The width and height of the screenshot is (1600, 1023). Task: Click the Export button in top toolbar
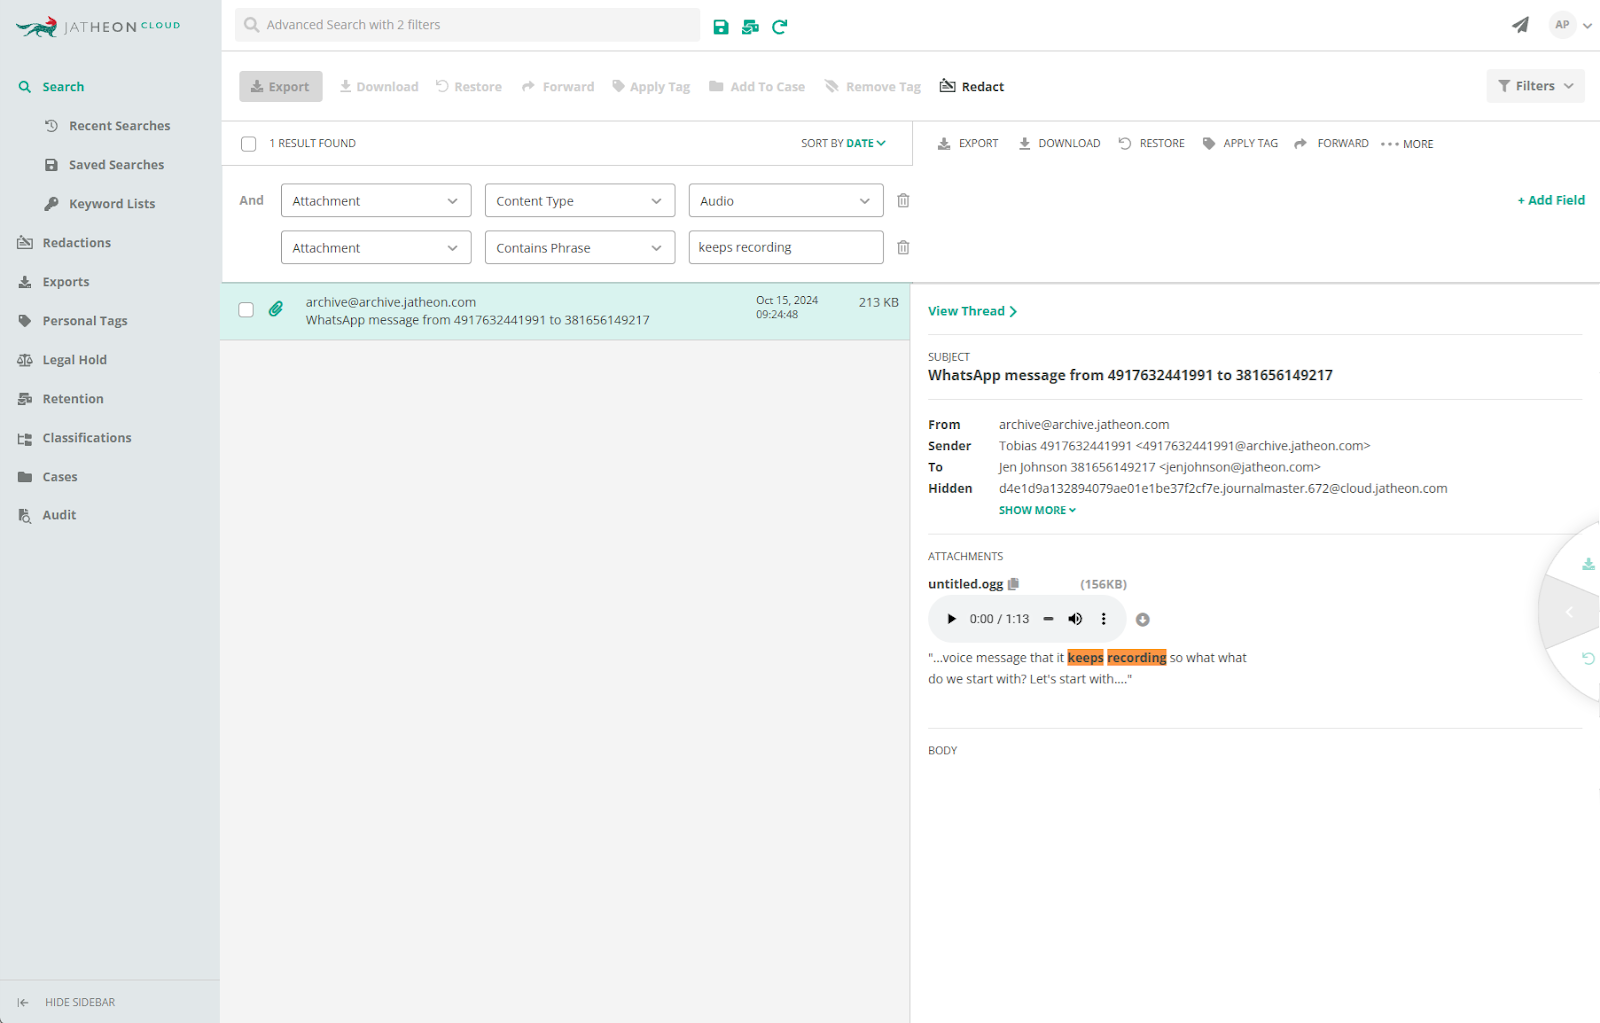point(281,87)
